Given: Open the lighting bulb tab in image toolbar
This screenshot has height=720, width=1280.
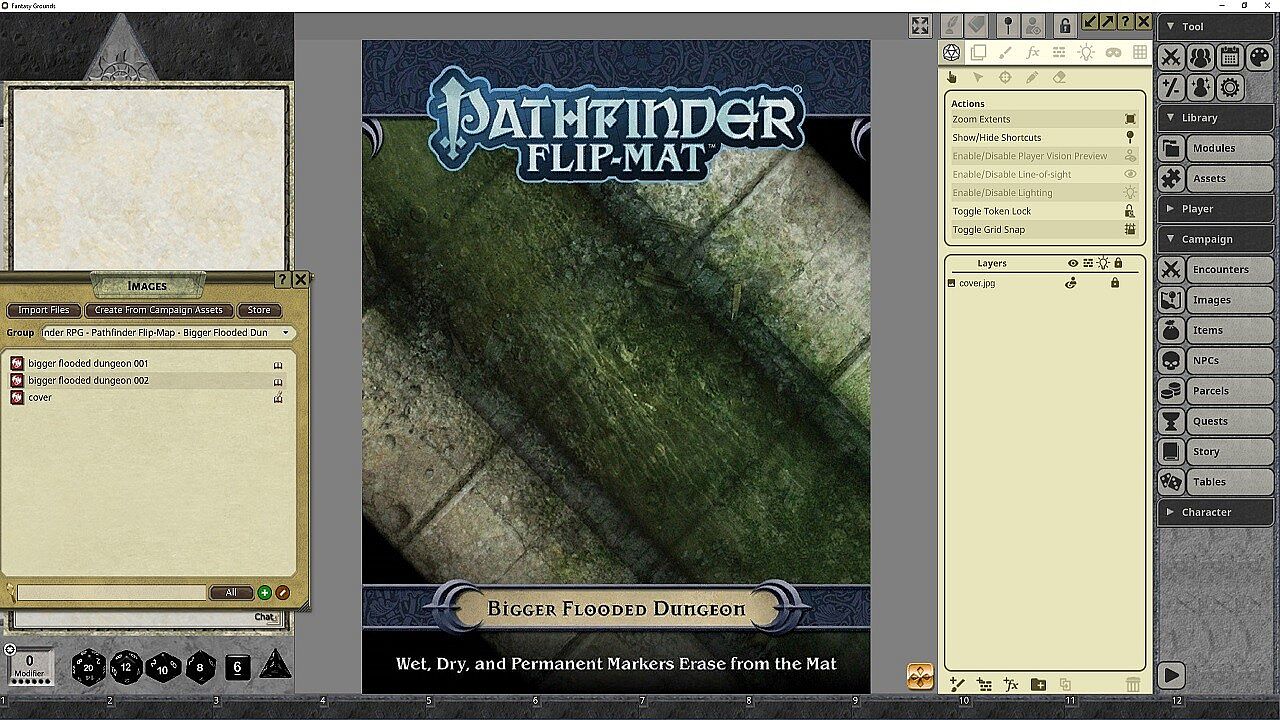Looking at the screenshot, I should pos(1086,52).
